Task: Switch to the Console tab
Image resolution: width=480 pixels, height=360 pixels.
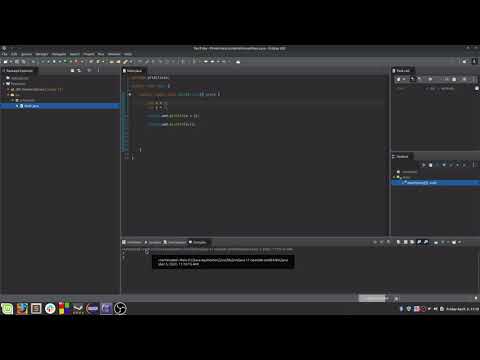Action: [198, 242]
